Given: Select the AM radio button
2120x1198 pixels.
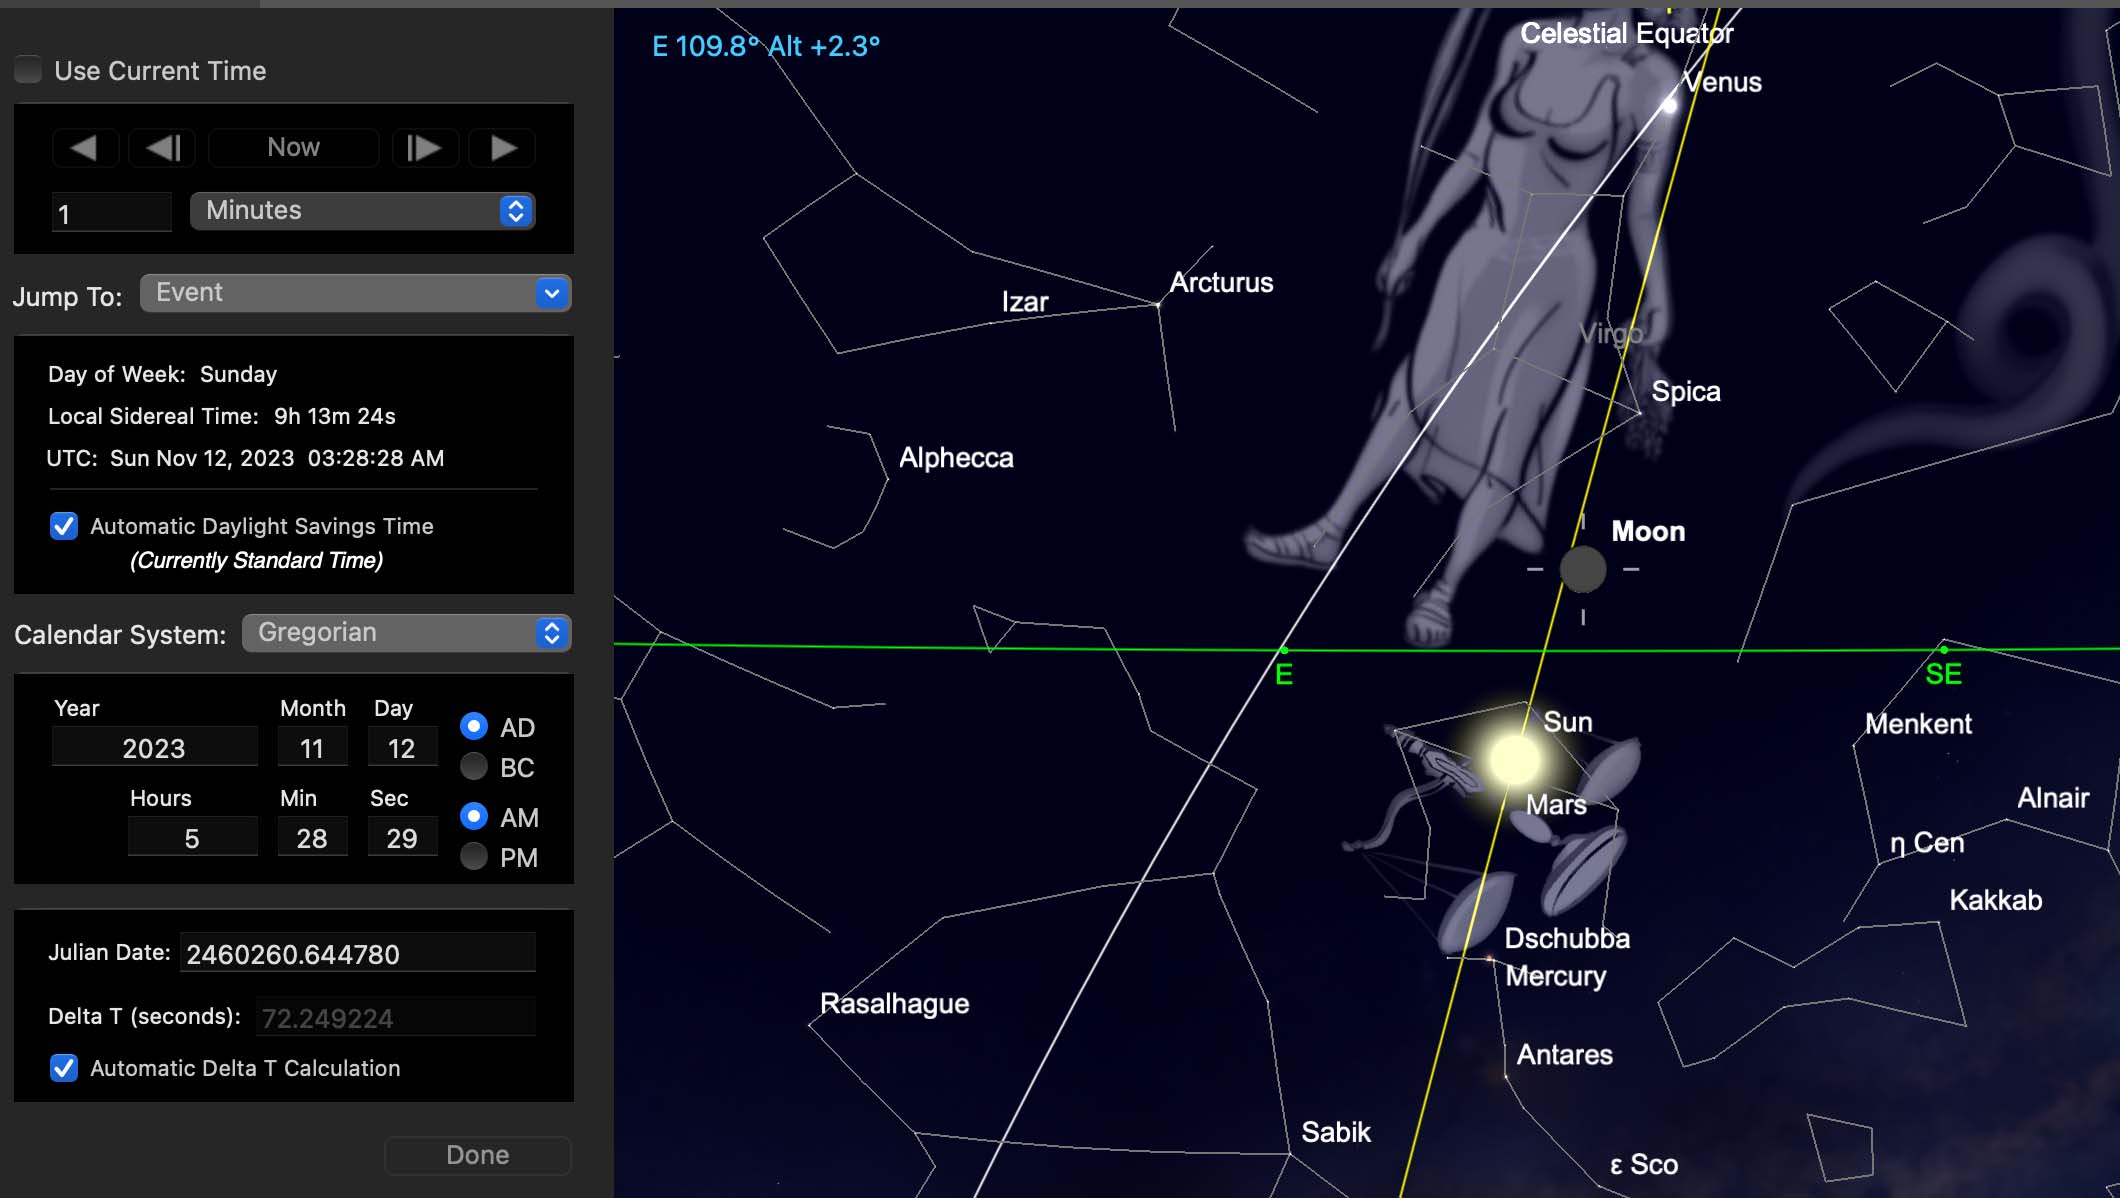Looking at the screenshot, I should (474, 817).
